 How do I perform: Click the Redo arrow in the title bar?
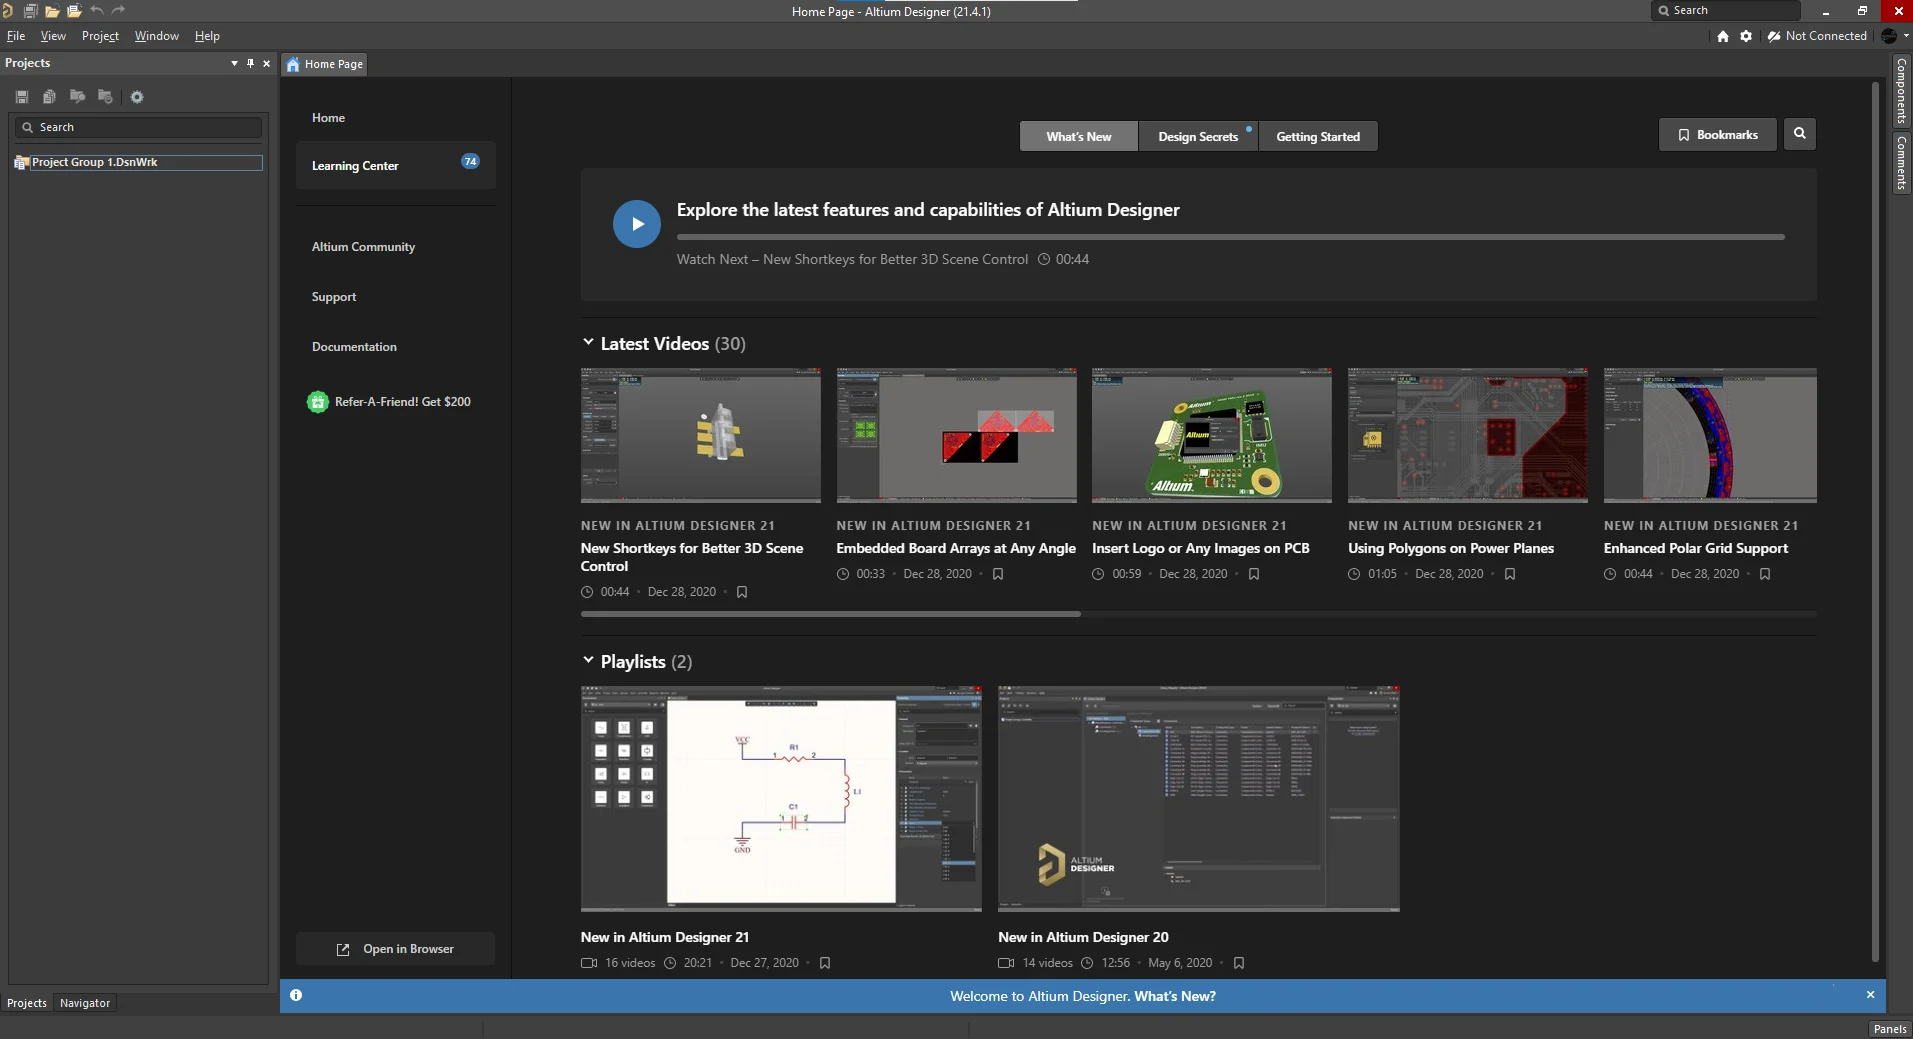click(x=118, y=10)
